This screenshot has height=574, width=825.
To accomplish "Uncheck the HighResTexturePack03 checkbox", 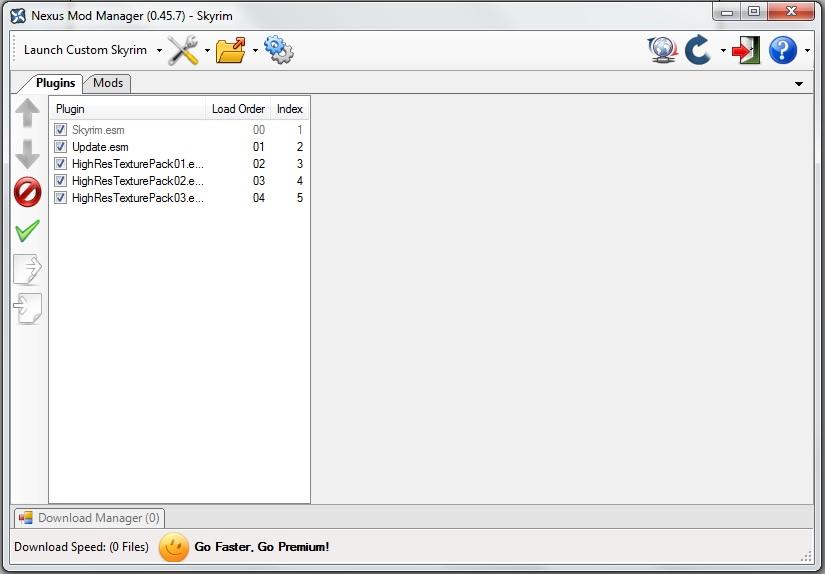I will click(x=61, y=198).
